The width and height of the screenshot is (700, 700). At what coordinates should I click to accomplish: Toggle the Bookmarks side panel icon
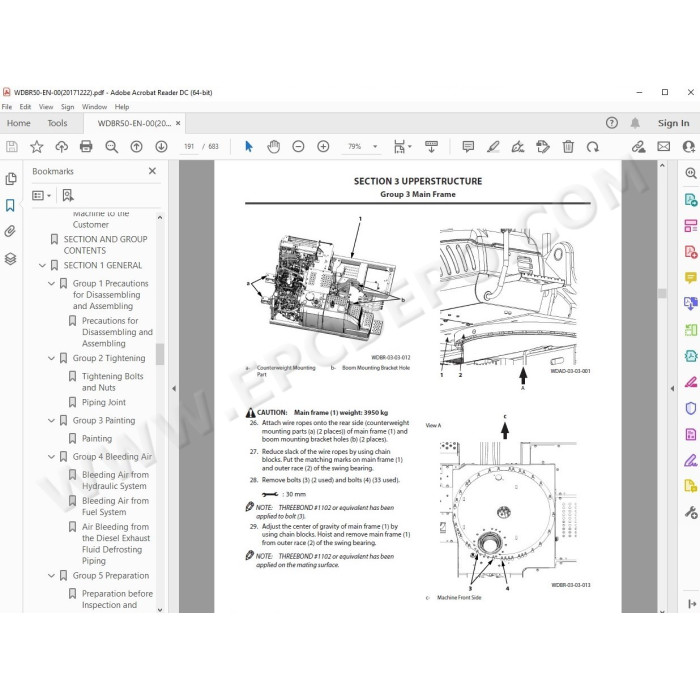click(x=10, y=205)
